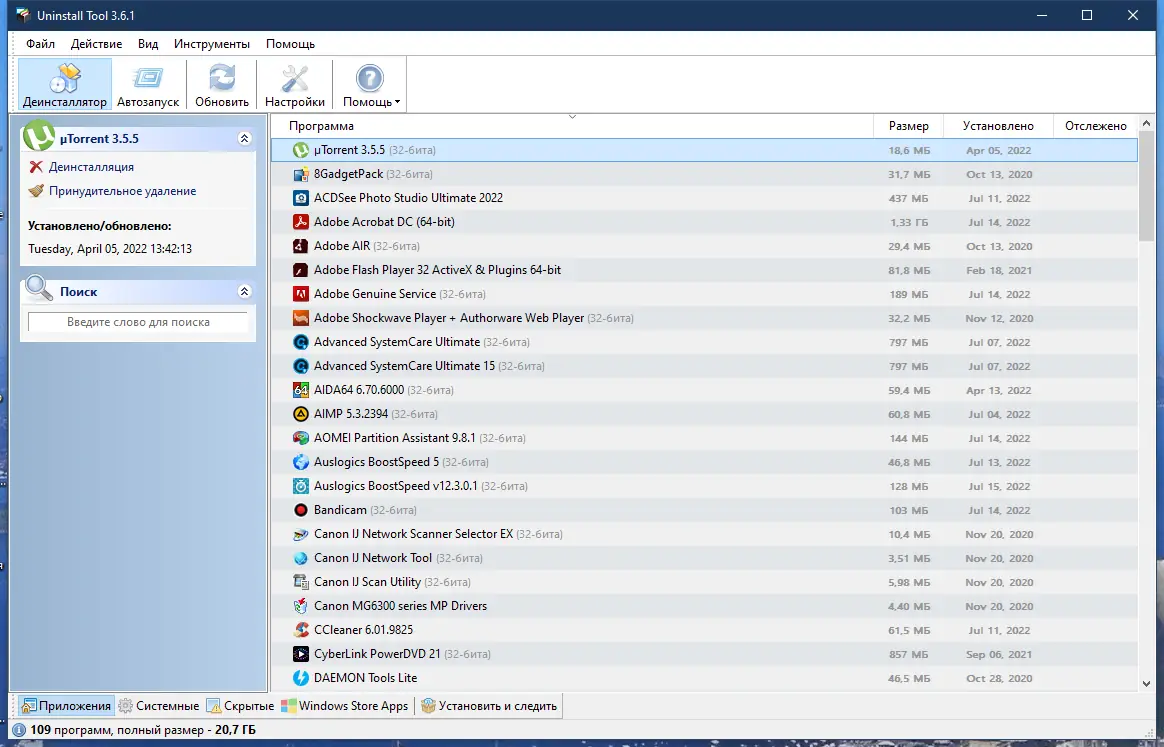Click the Auslogics BoostSpeed v12.3.0.1 icon
Image resolution: width=1164 pixels, height=747 pixels.
point(301,486)
